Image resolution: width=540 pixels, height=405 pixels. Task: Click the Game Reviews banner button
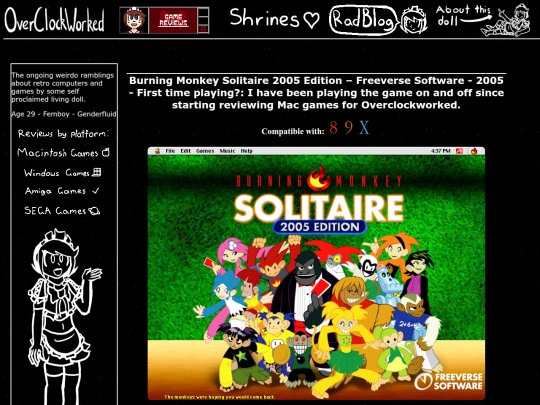tap(173, 20)
